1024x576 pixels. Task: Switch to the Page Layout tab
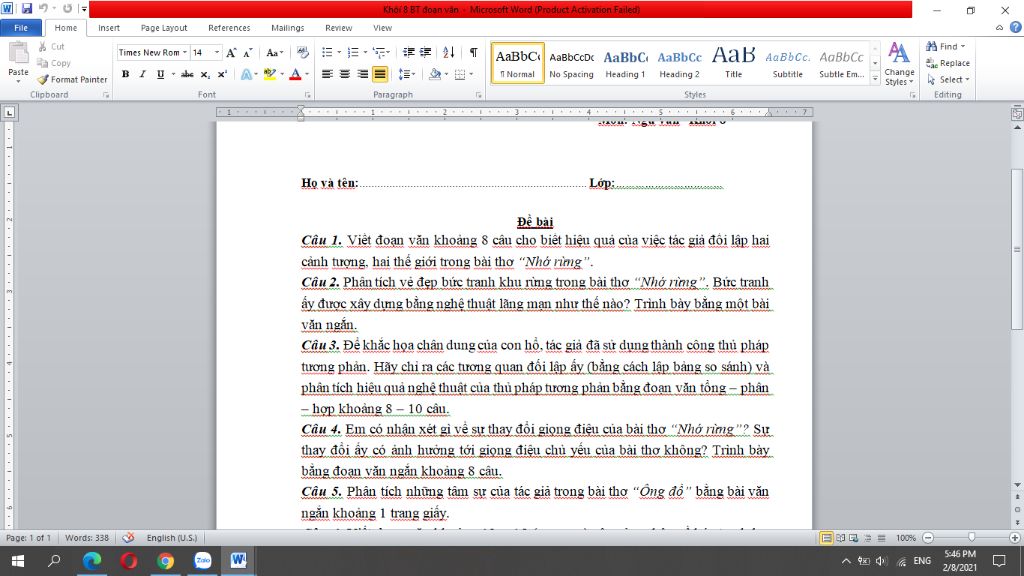[164, 28]
